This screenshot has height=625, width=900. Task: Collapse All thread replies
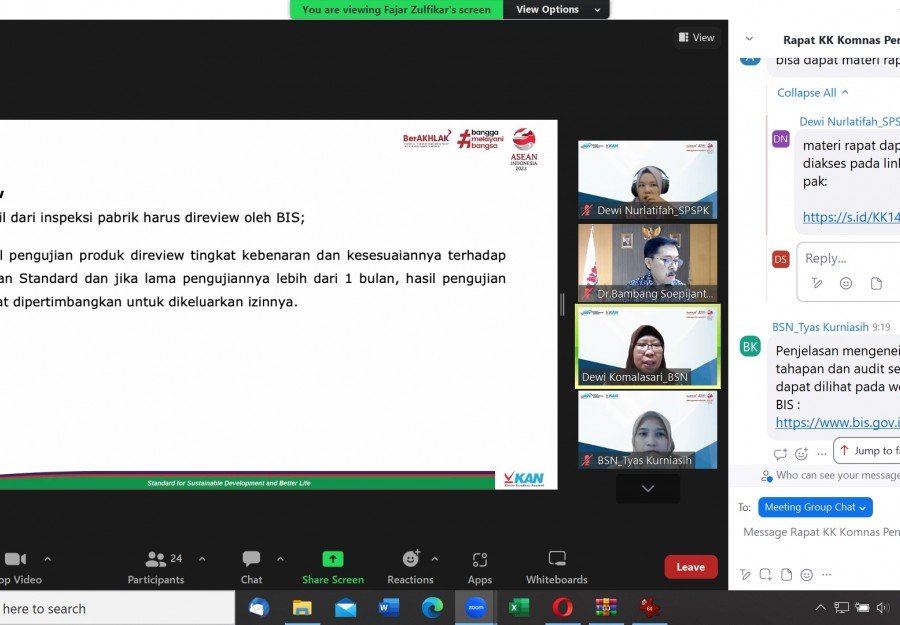(x=812, y=93)
